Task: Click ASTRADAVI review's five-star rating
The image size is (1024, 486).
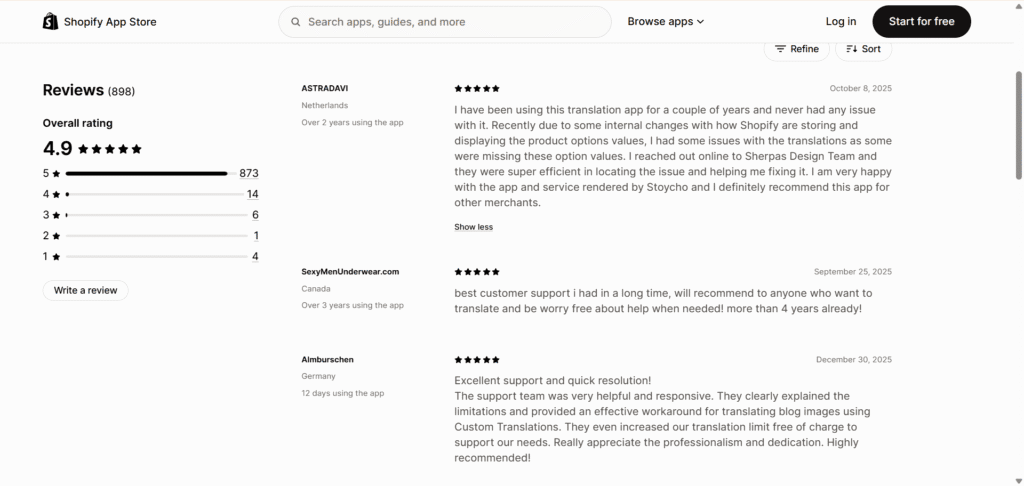Action: pos(477,88)
